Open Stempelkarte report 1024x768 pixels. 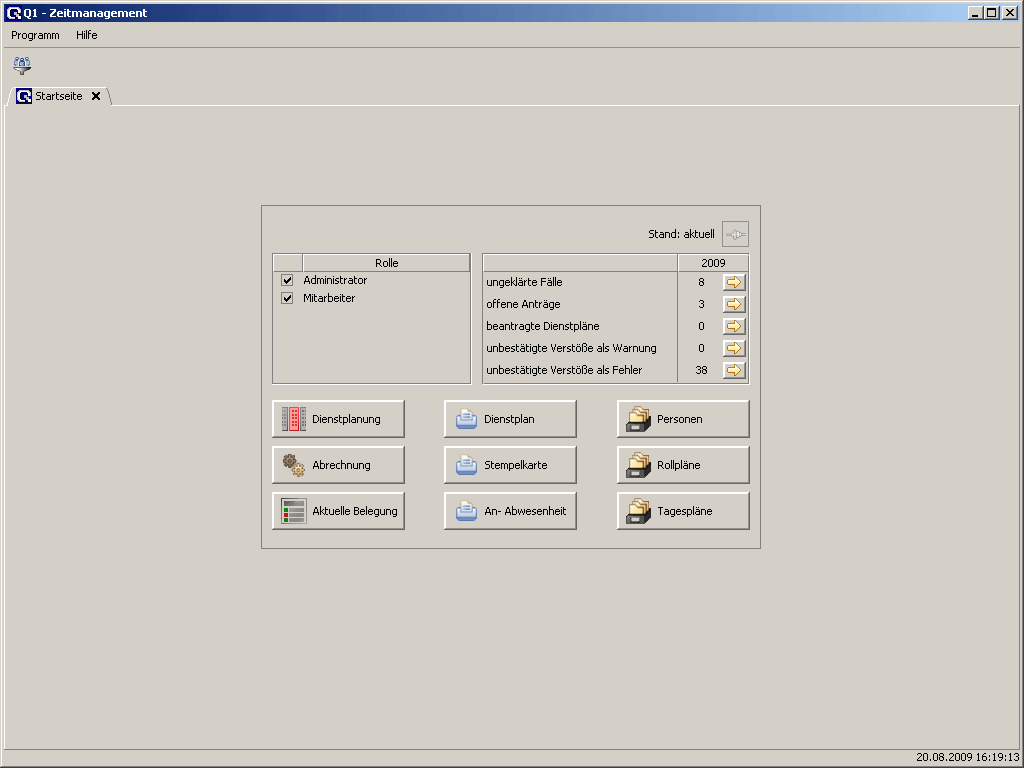(510, 465)
